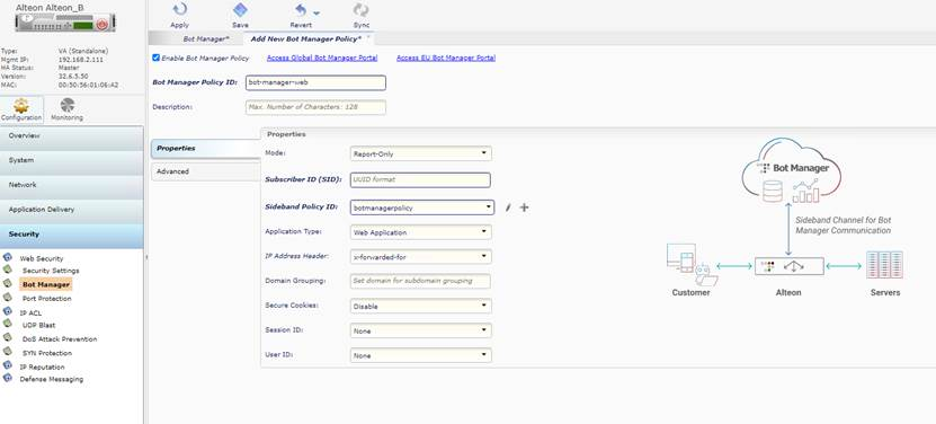Open Security Settings tree item
The height and width of the screenshot is (424, 936).
tap(51, 271)
